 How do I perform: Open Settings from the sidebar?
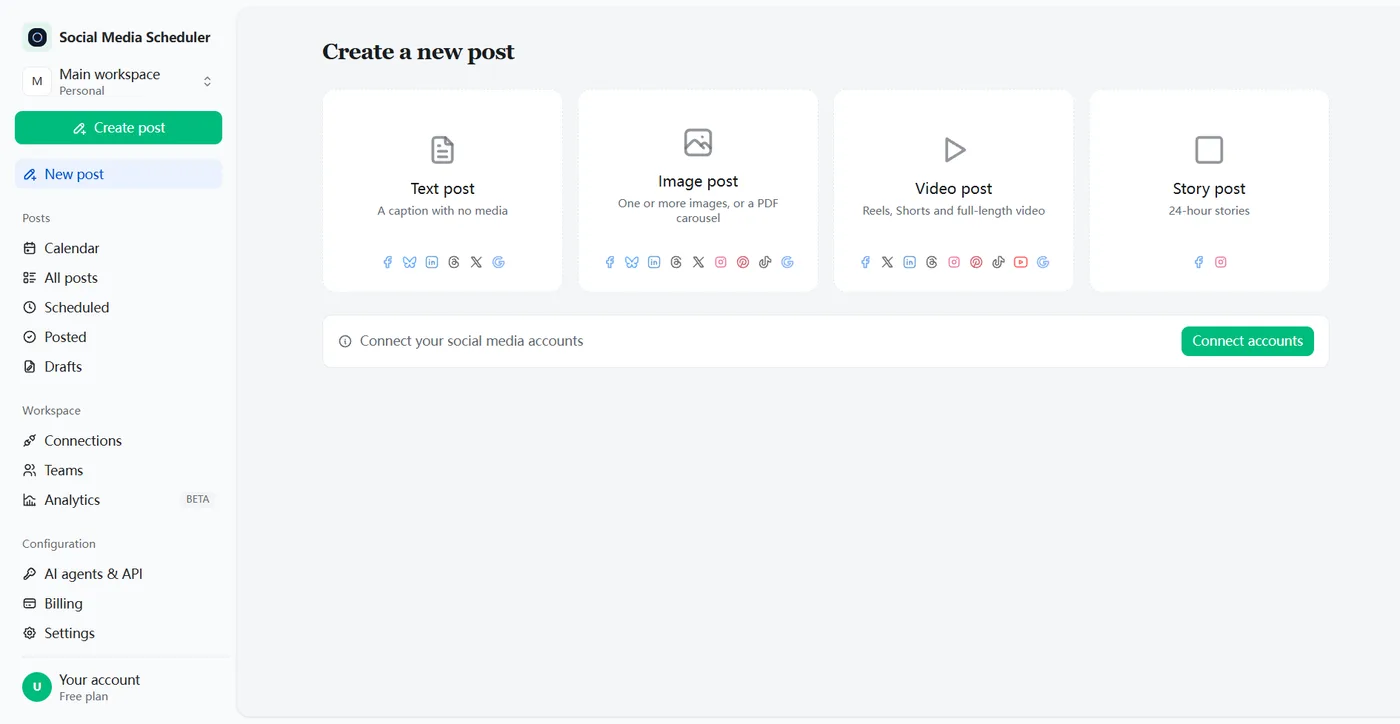pyautogui.click(x=118, y=633)
